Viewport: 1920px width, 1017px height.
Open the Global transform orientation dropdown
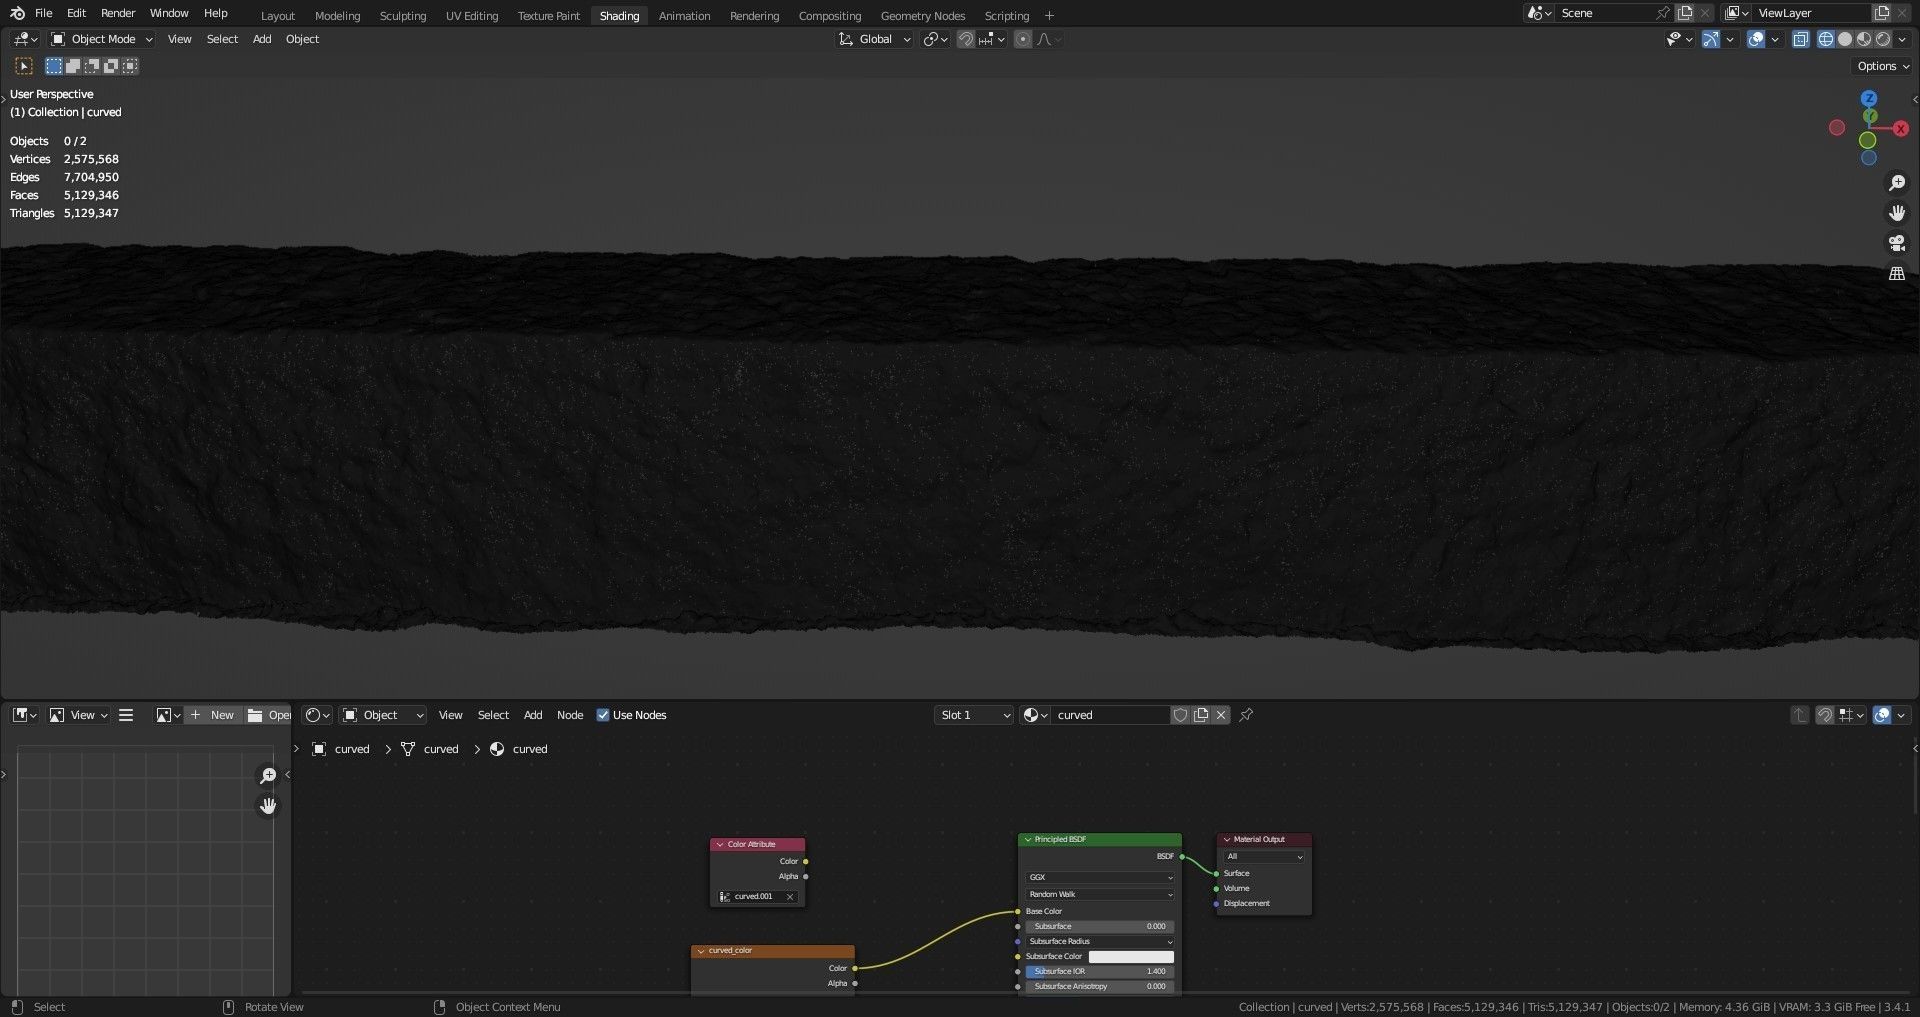875,39
